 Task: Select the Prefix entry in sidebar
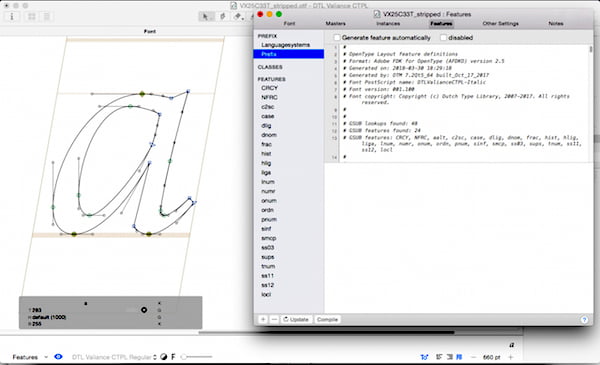(289, 54)
